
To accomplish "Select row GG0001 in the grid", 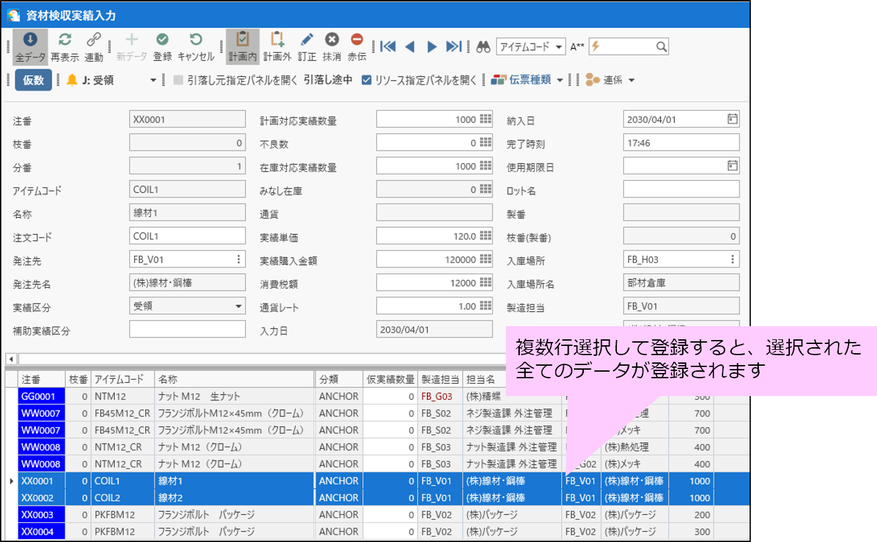I will point(41,396).
